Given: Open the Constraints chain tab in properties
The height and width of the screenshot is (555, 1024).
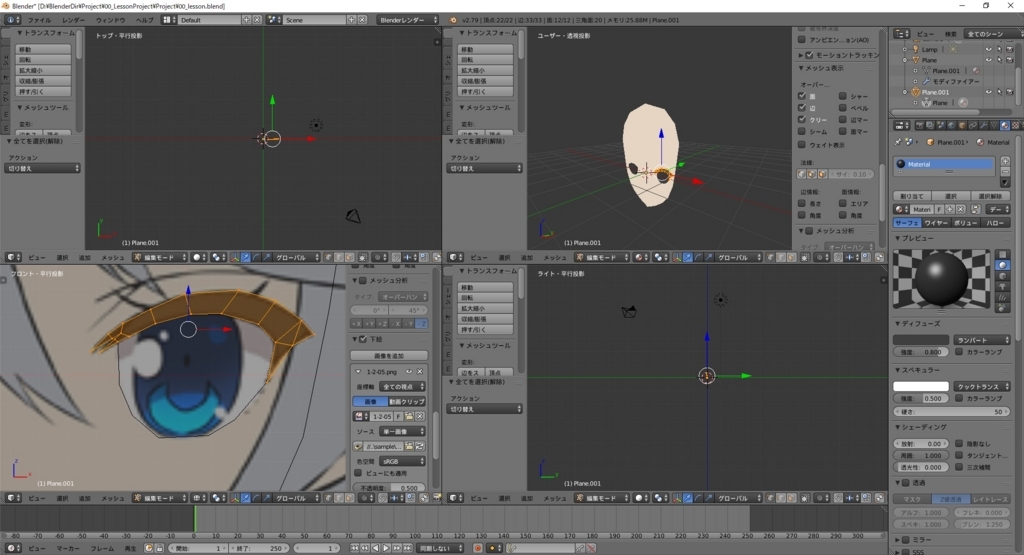Looking at the screenshot, I should (972, 125).
